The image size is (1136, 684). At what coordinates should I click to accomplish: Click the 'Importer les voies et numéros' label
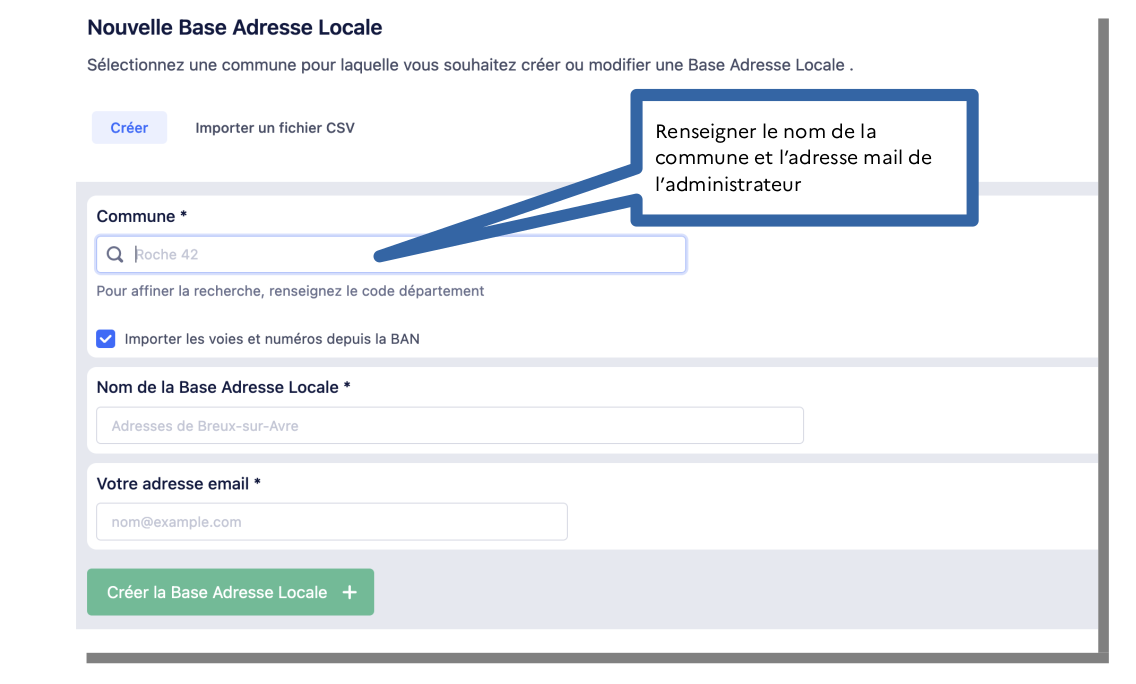[x=272, y=339]
